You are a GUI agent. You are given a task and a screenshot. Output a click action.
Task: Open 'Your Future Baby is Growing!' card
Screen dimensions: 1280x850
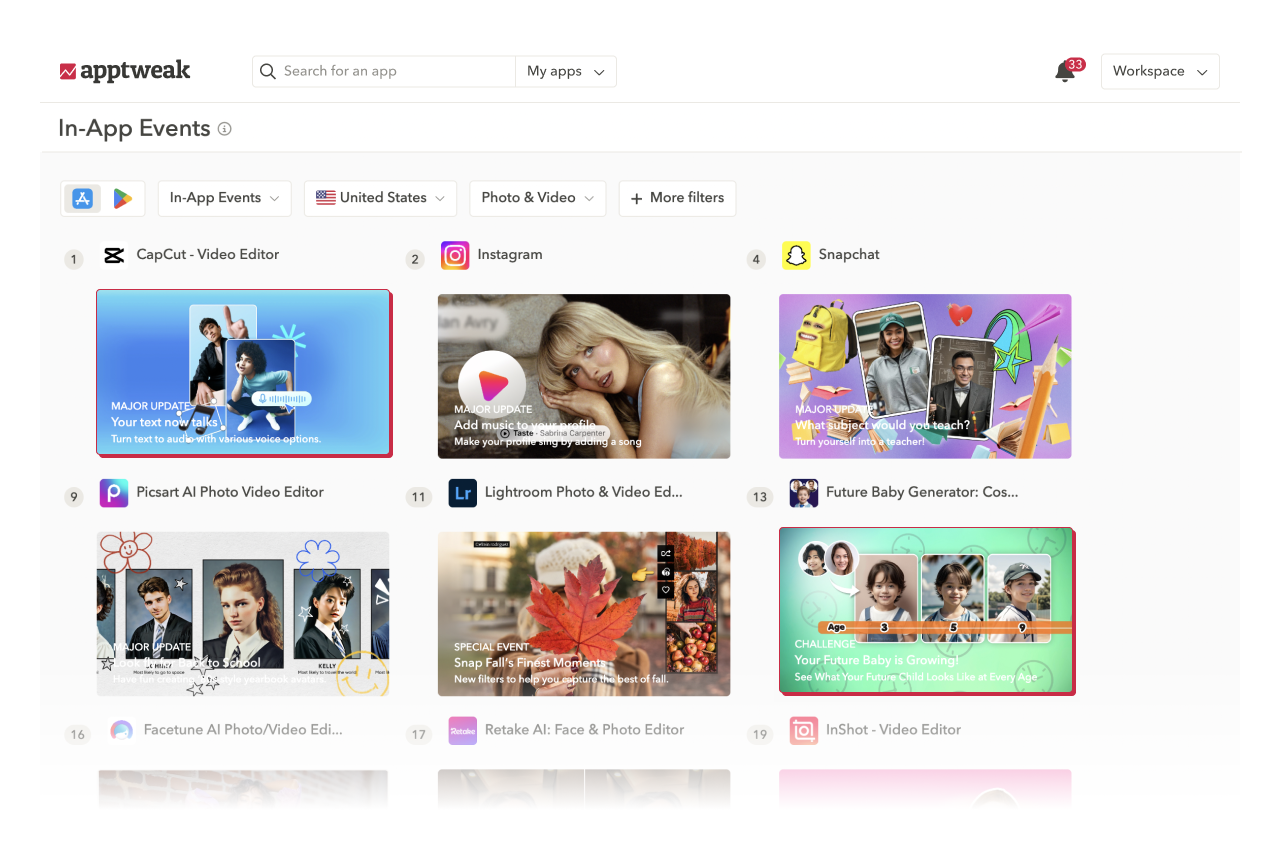(926, 611)
